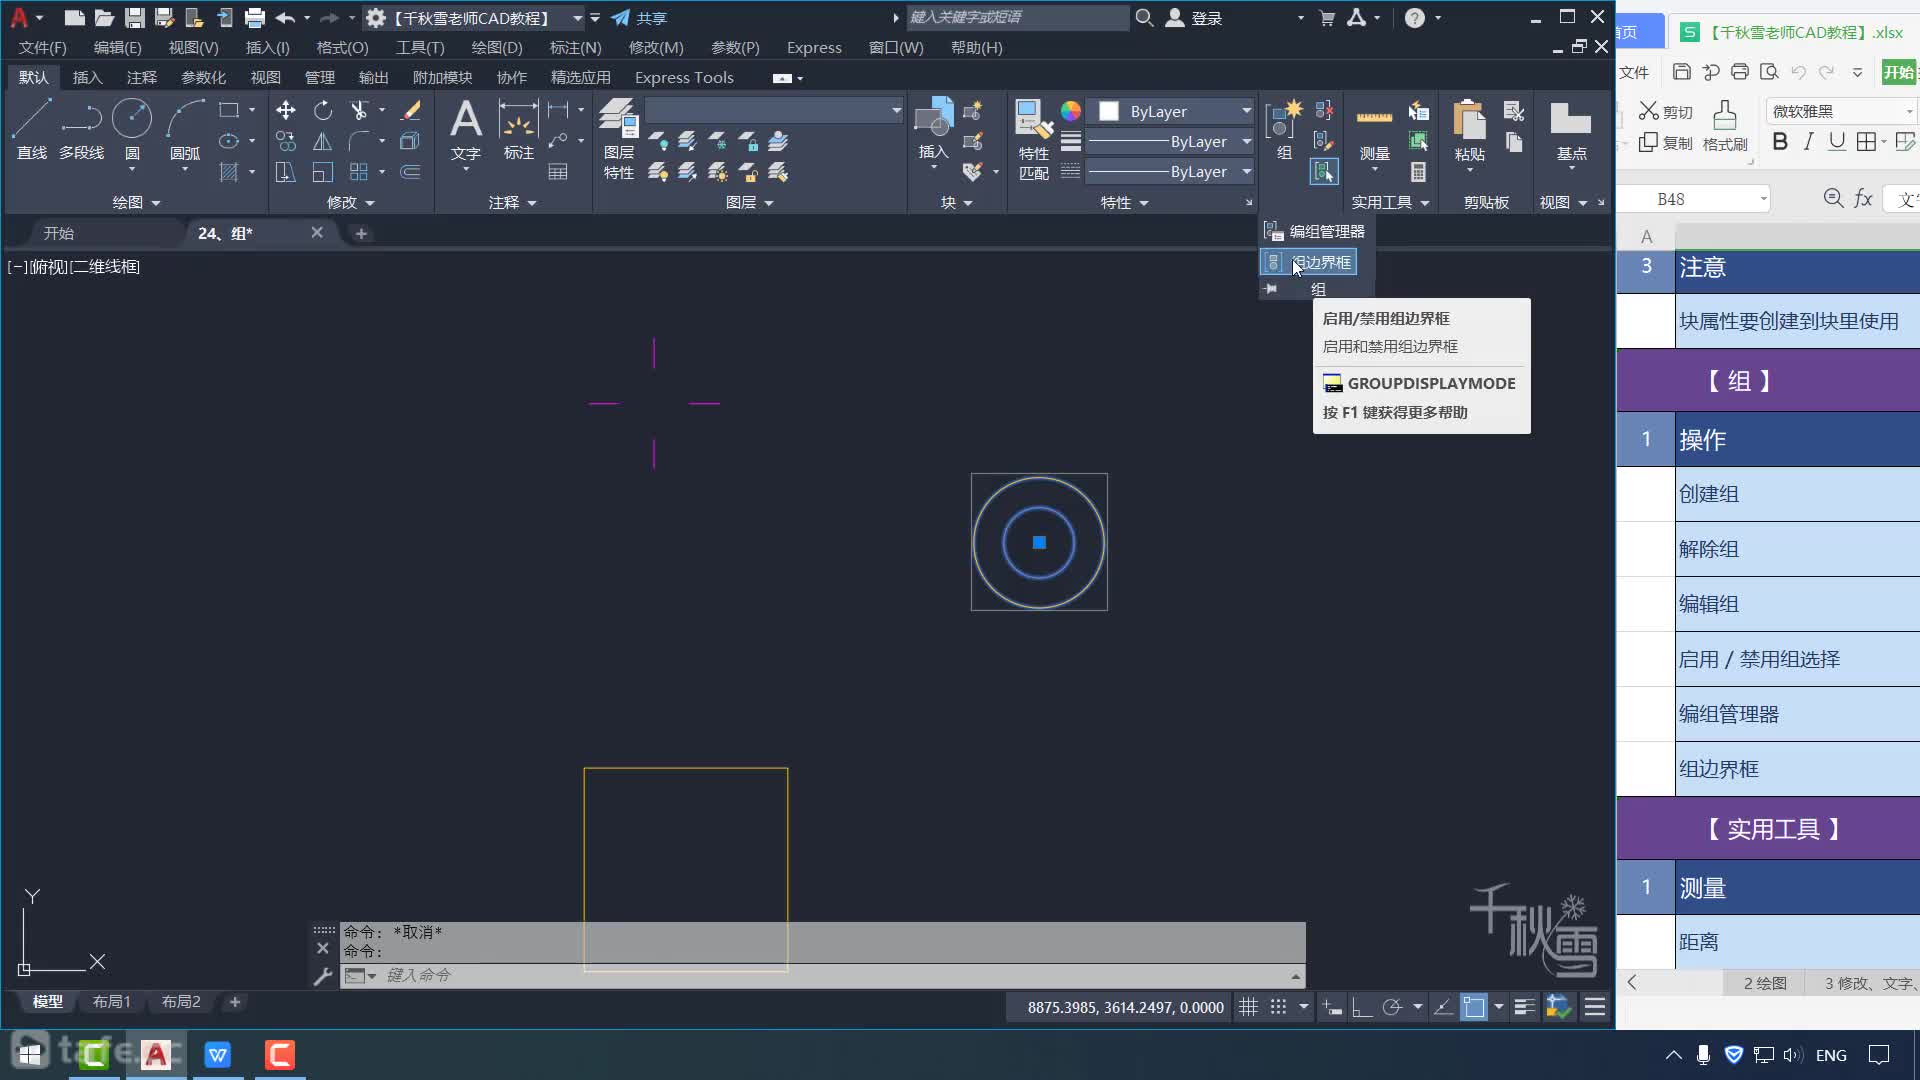The height and width of the screenshot is (1080, 1920).
Task: Insert a table from the annotation panel
Action: (x=558, y=172)
